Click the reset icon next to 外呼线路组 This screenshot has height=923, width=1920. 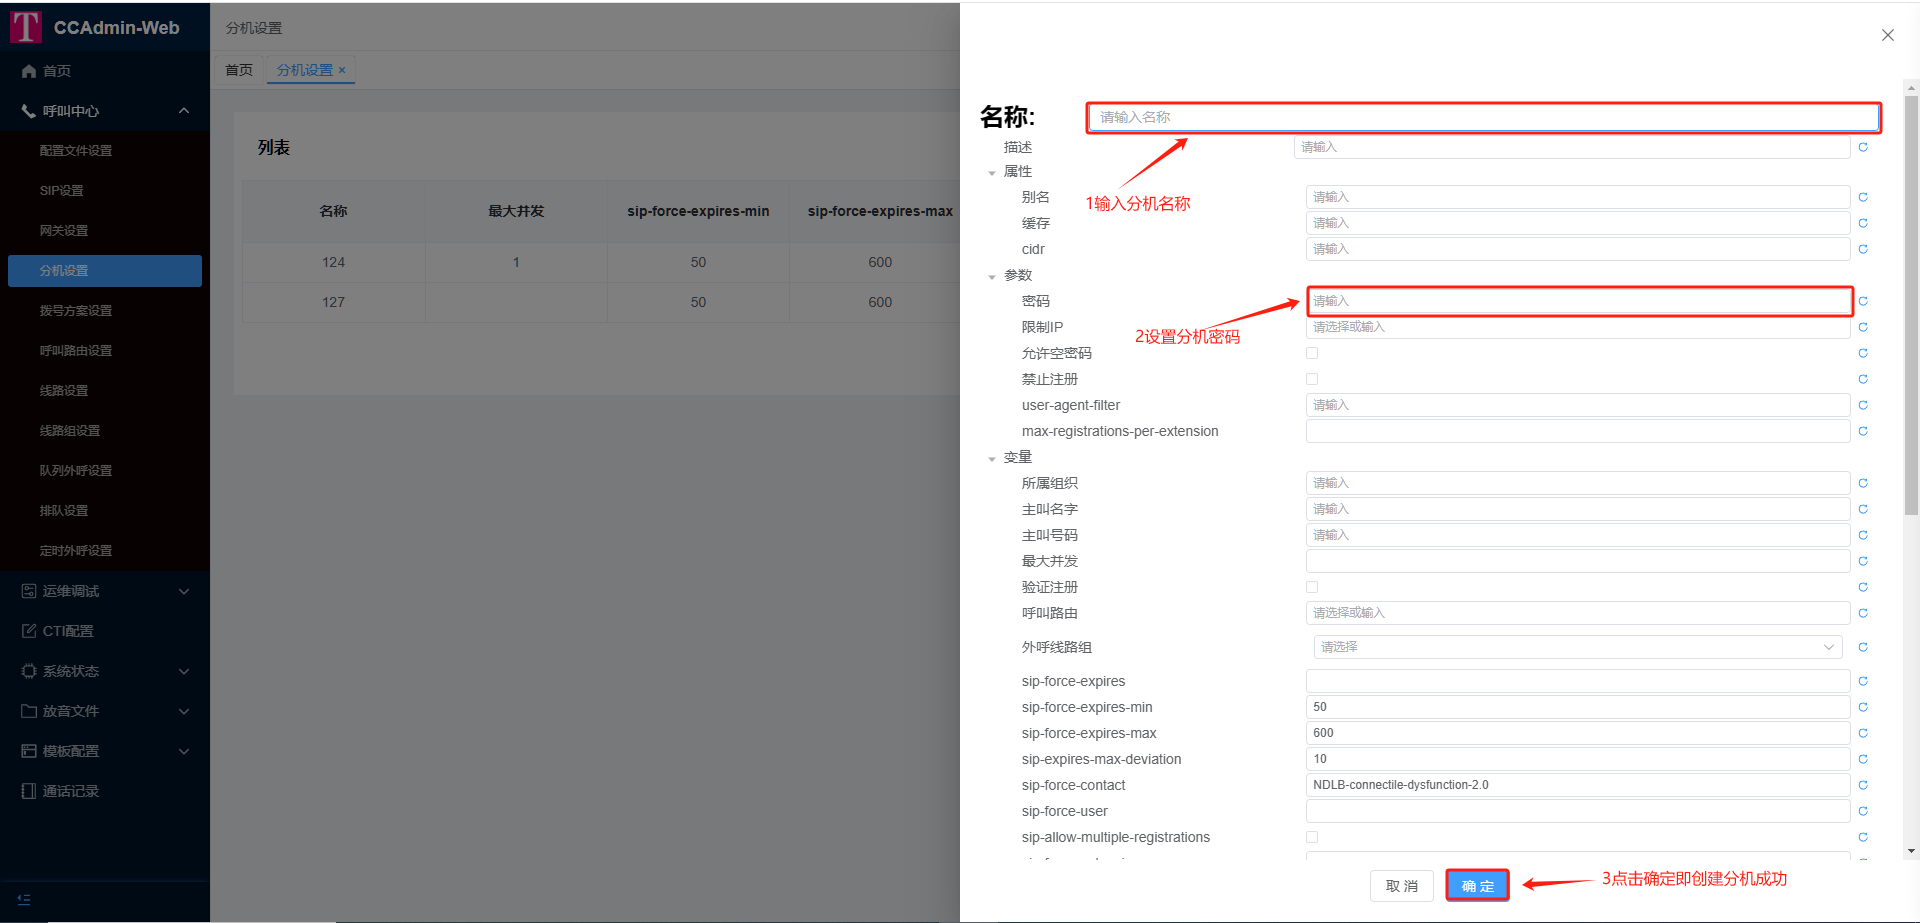point(1862,647)
